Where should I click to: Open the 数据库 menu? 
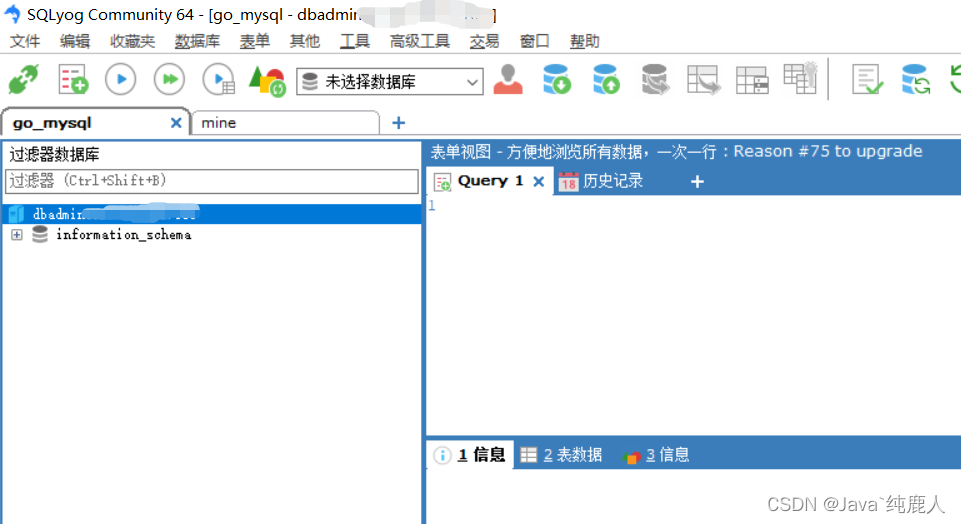click(x=197, y=41)
